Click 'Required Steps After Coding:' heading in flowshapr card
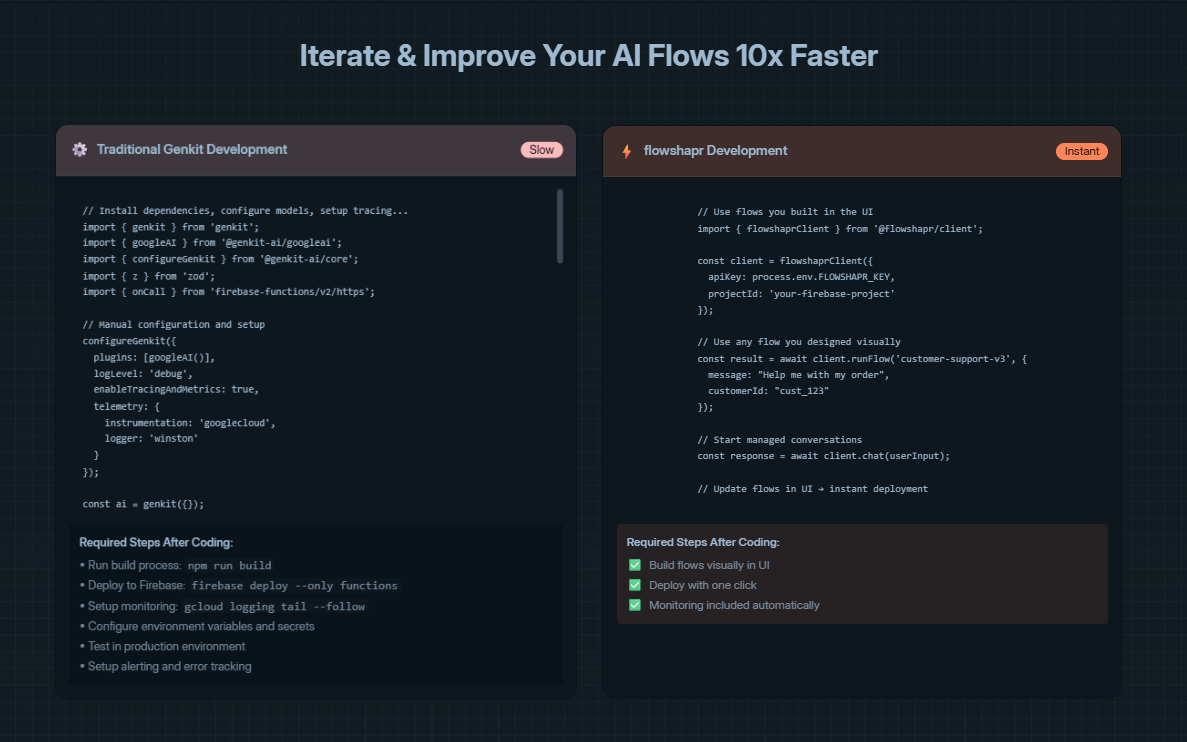This screenshot has width=1187, height=742. (x=703, y=542)
